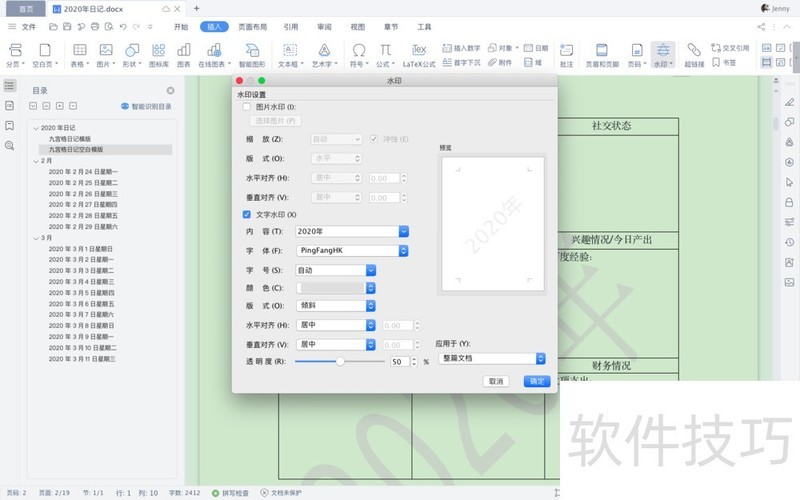
Task: Select 2020 年 3 月 1 日星期日 in outline
Action: [80, 248]
